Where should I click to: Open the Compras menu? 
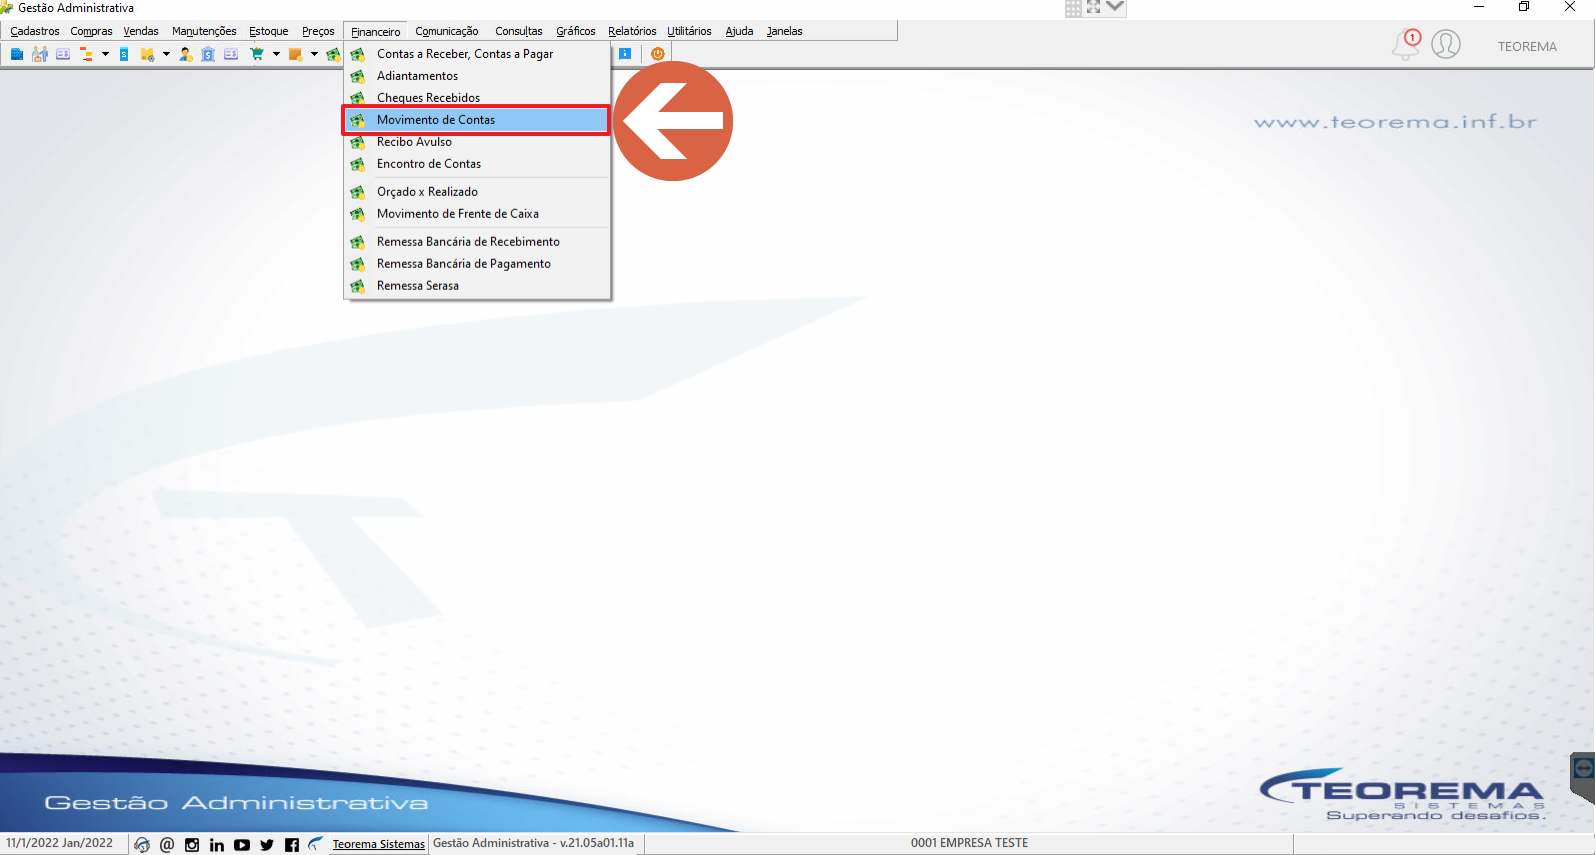click(x=91, y=31)
